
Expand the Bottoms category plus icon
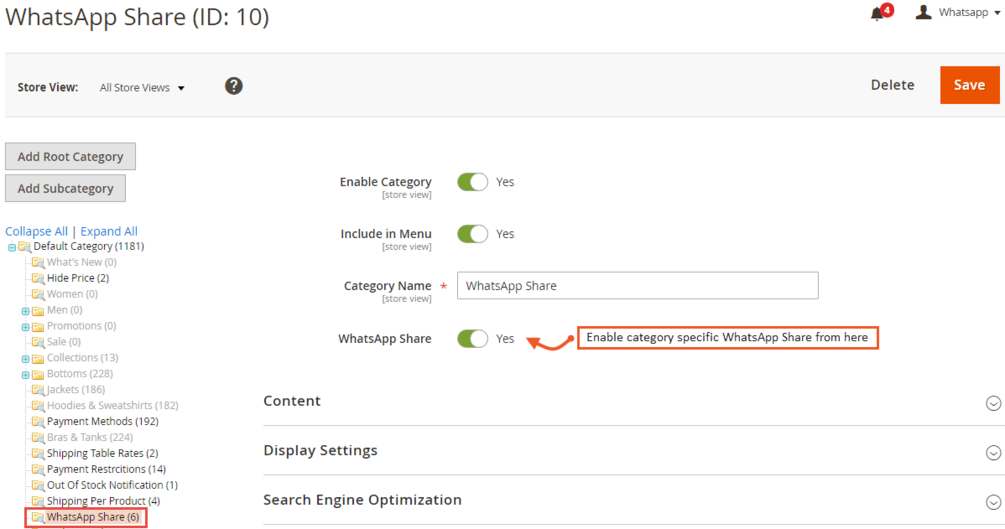pos(26,375)
